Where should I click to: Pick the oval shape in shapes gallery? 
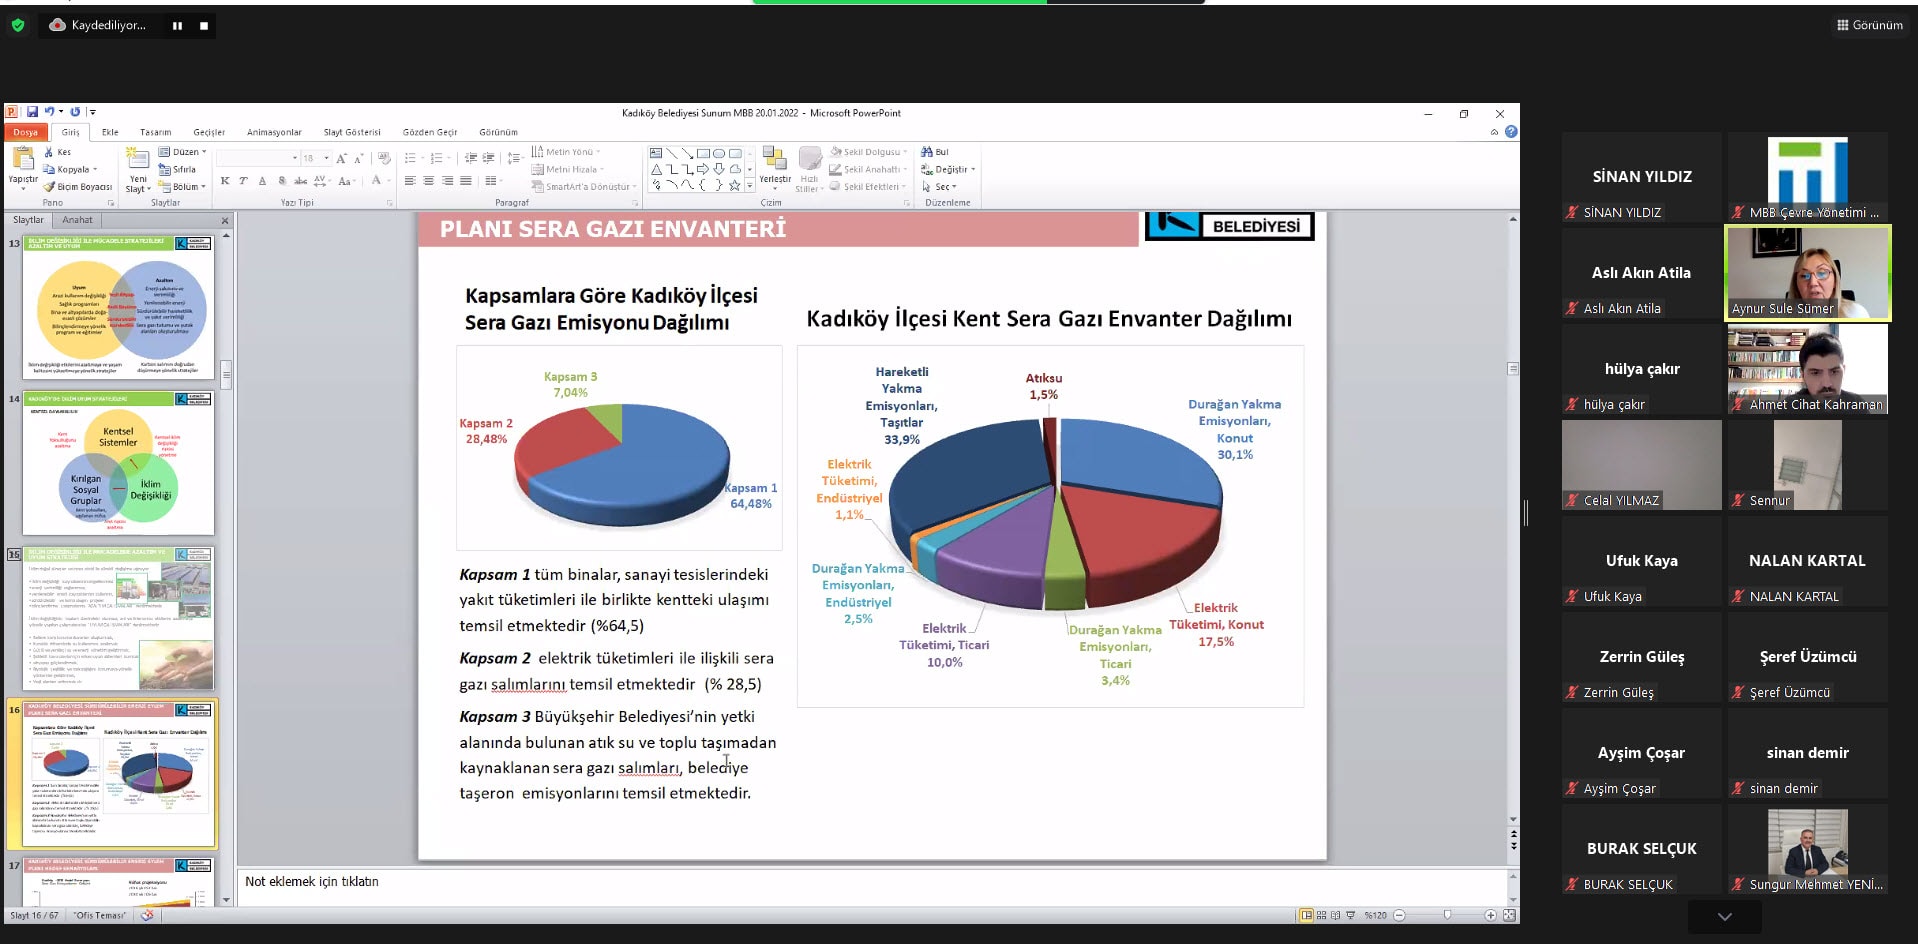[x=719, y=153]
